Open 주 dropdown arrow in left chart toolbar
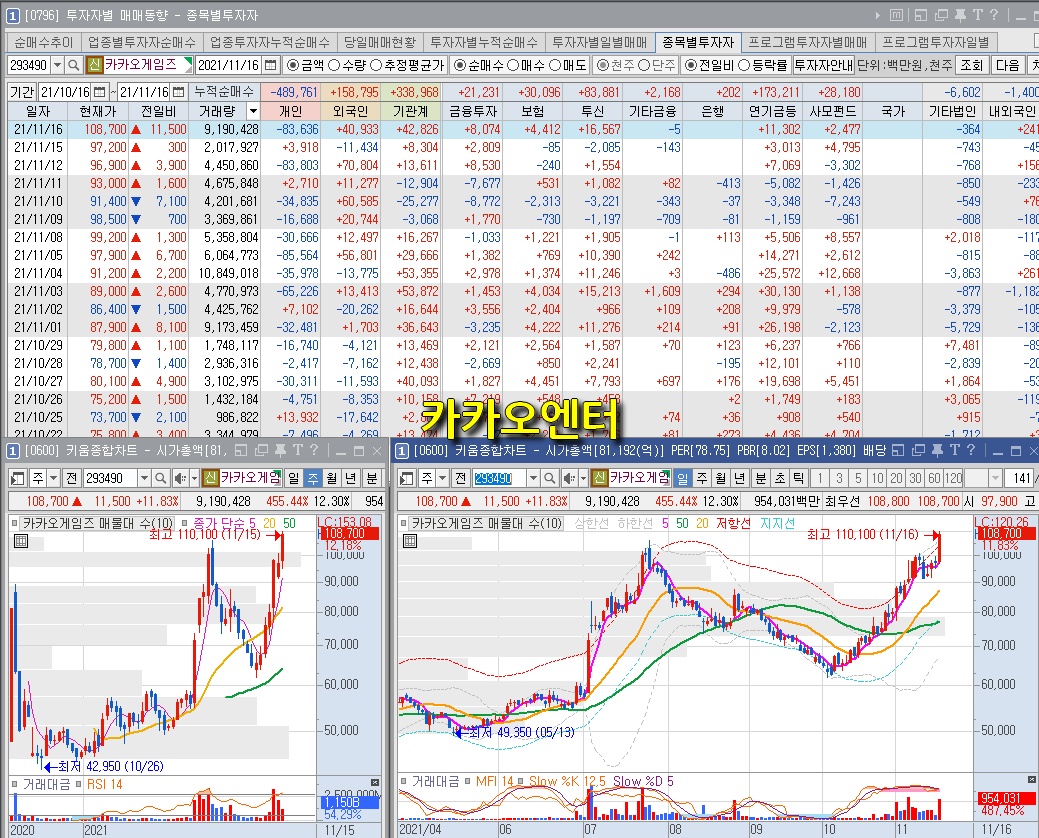This screenshot has width=1039, height=838. [x=53, y=478]
